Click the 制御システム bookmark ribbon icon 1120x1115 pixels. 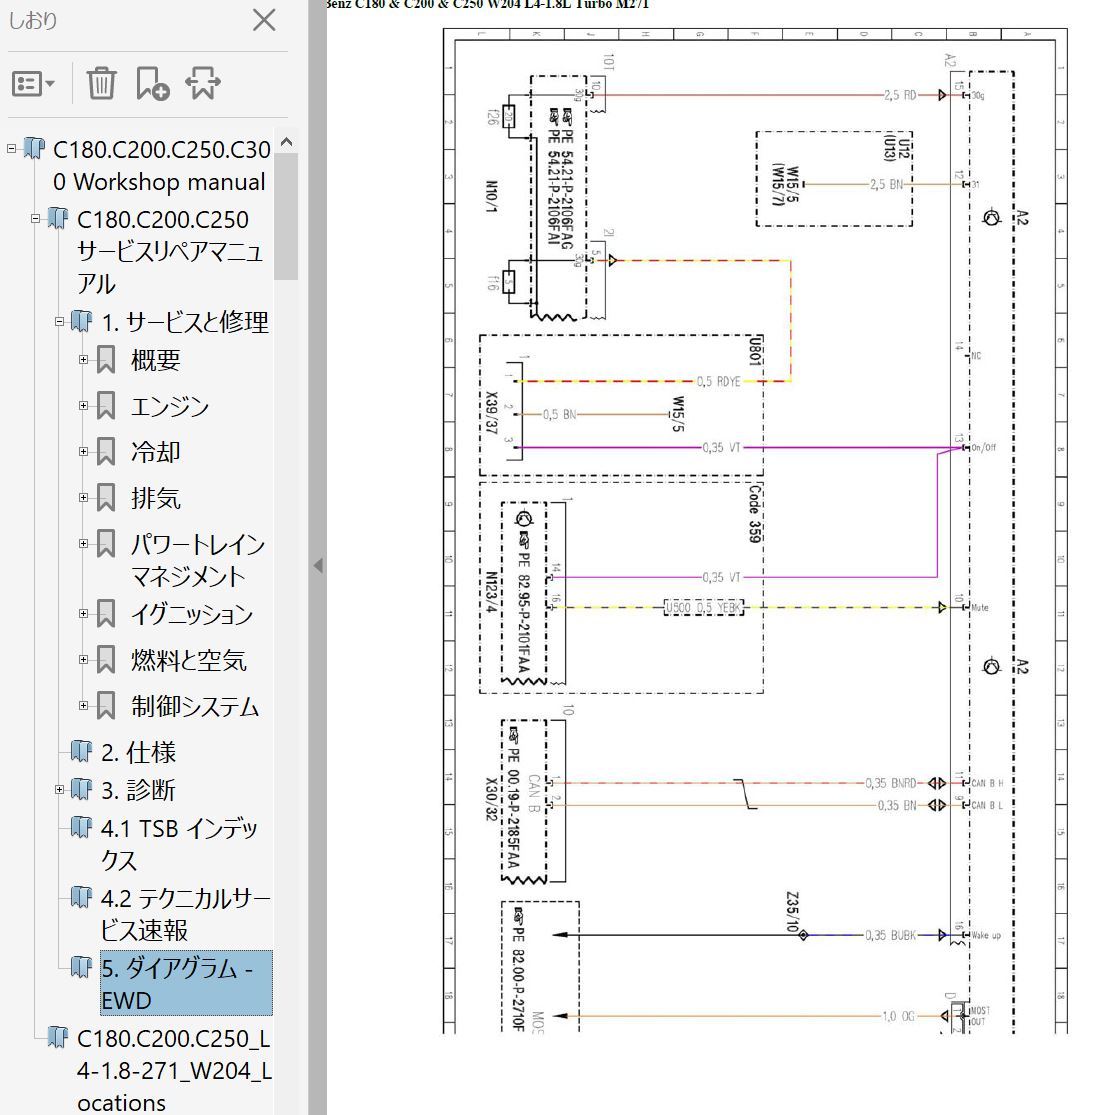pyautogui.click(x=106, y=706)
